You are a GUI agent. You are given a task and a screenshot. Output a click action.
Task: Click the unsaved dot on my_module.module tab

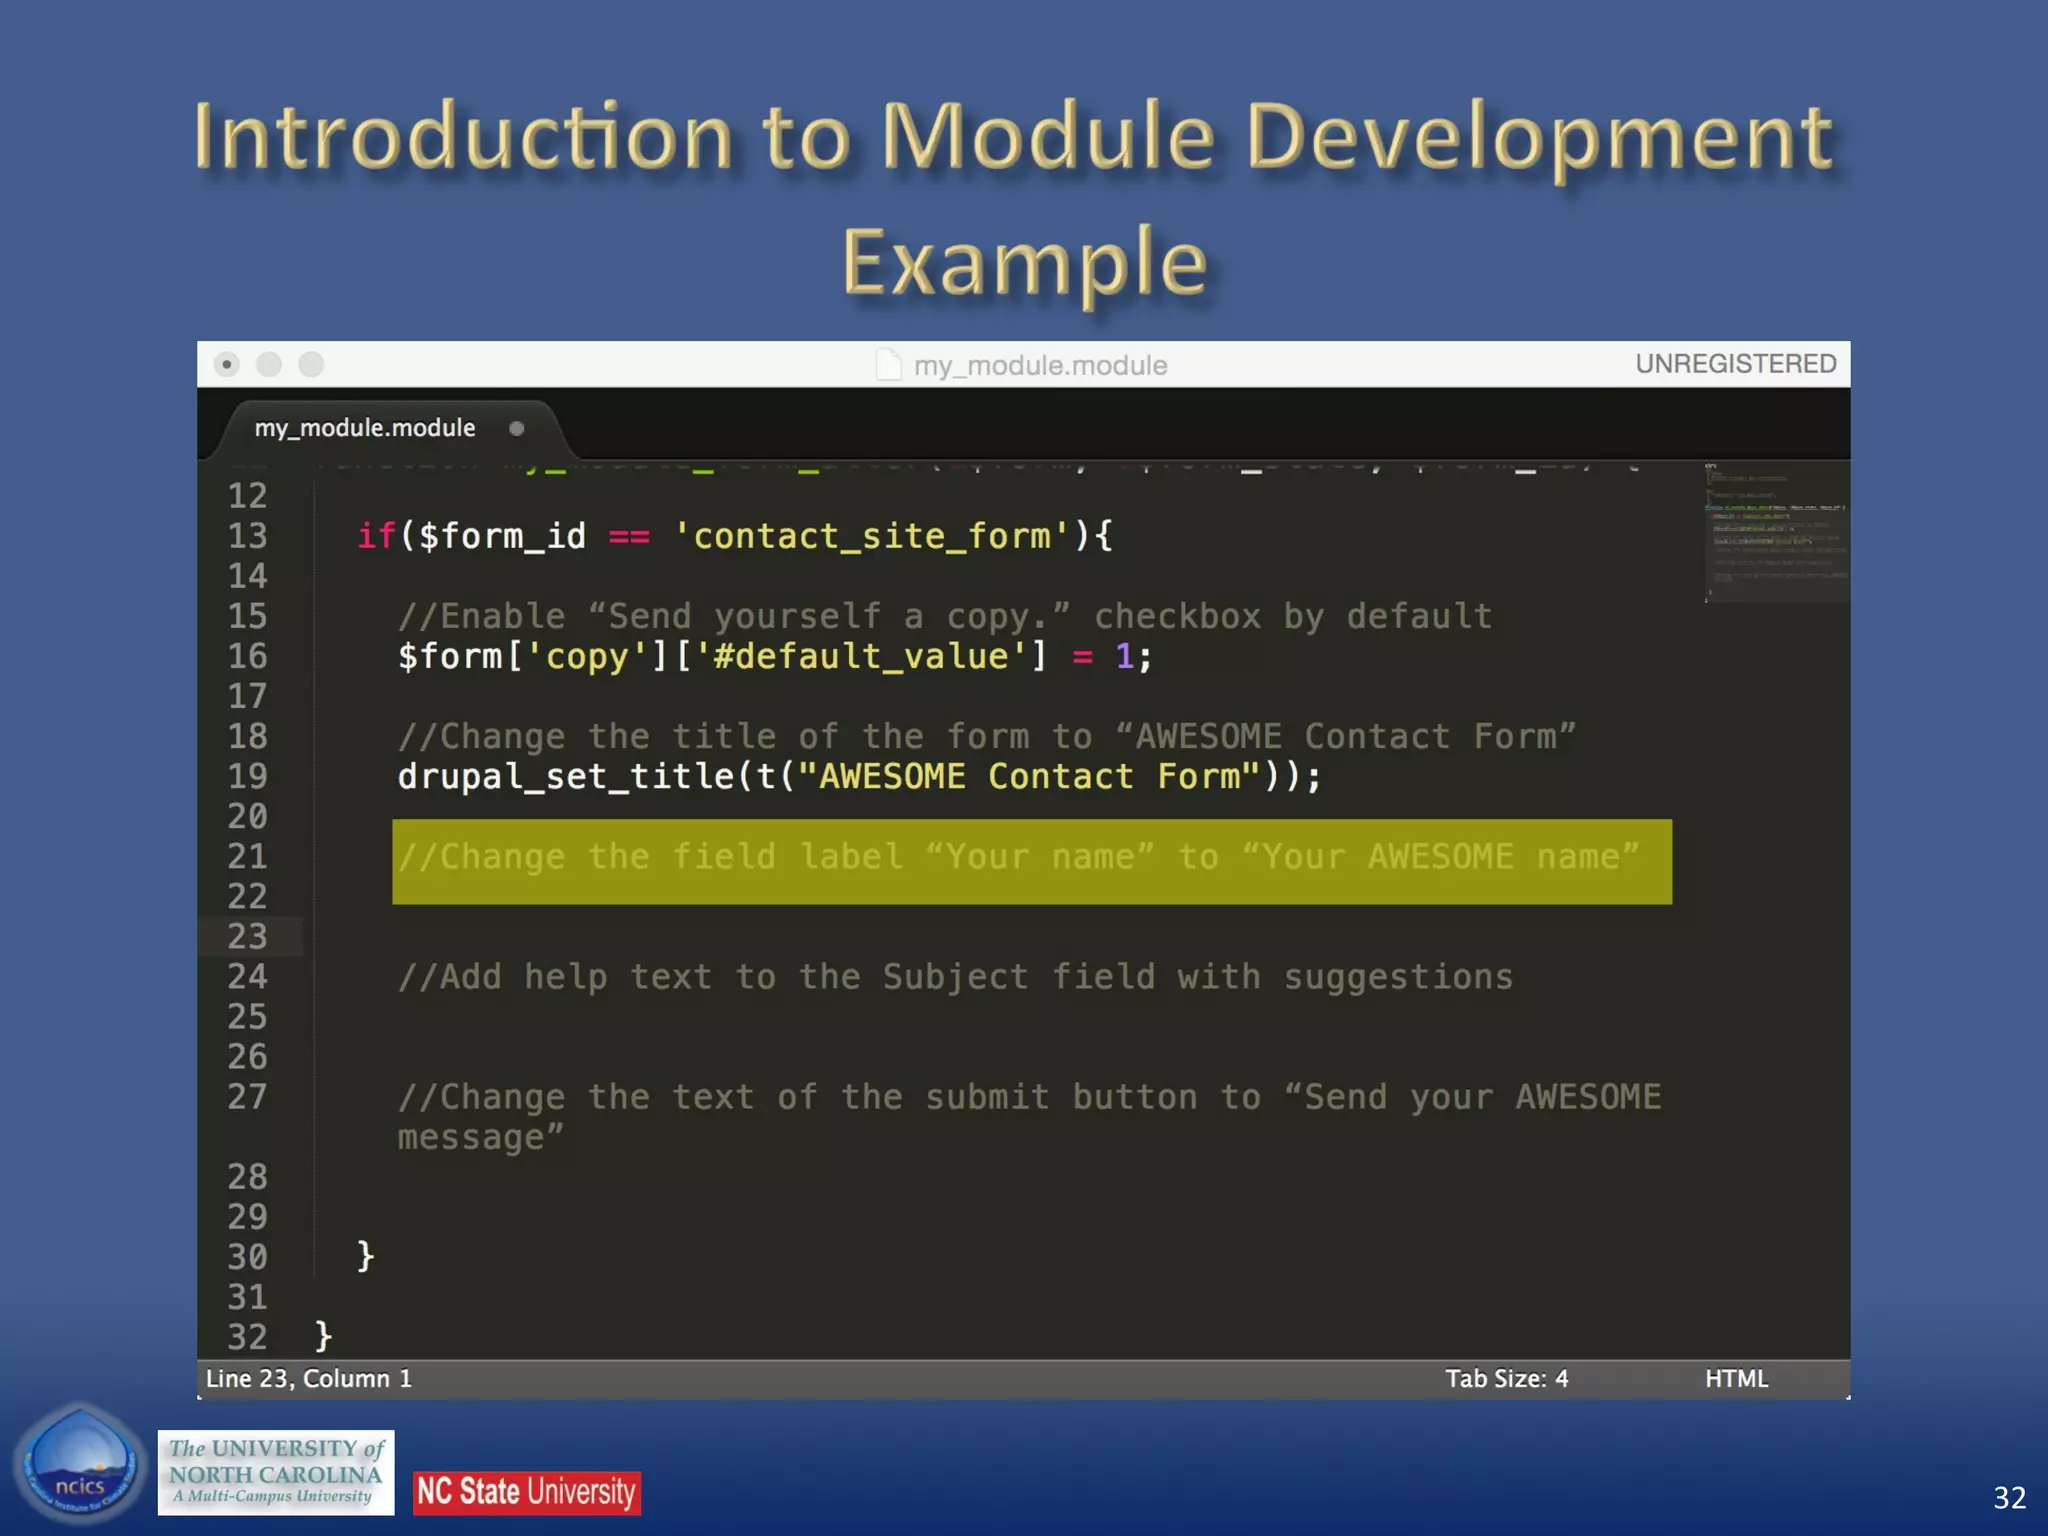pos(517,429)
